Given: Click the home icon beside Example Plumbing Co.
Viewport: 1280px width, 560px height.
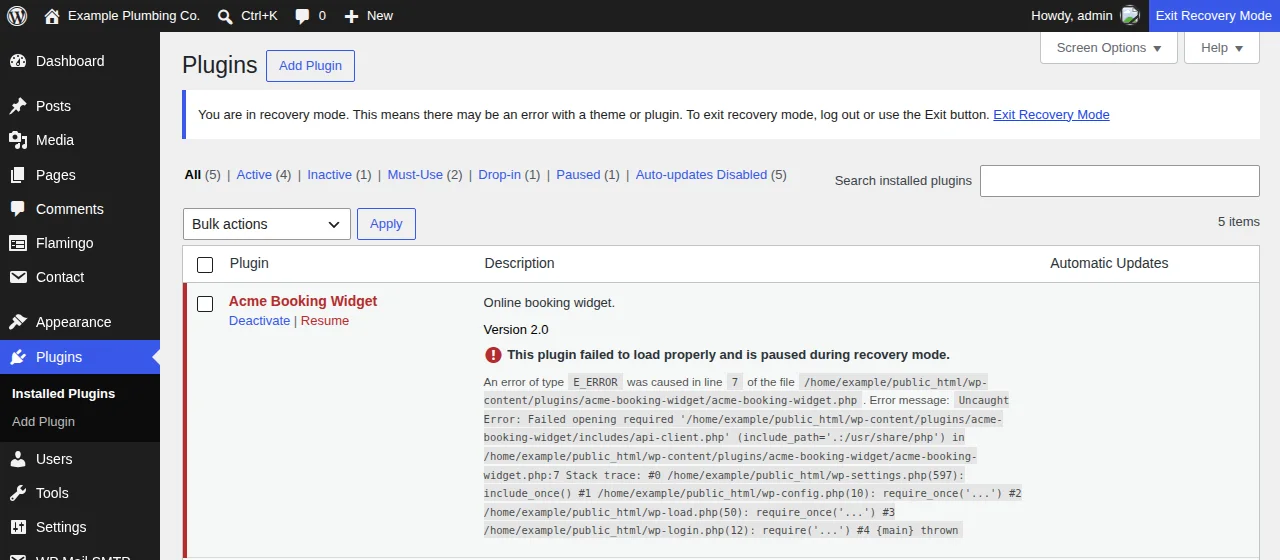Looking at the screenshot, I should tap(52, 16).
